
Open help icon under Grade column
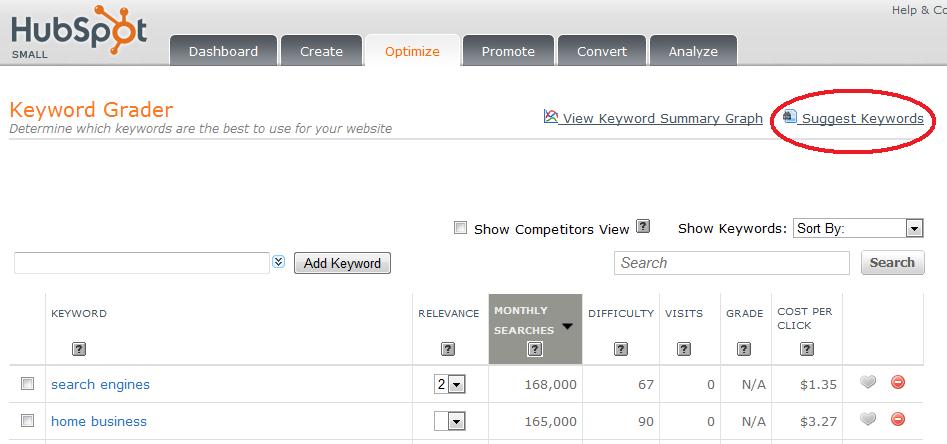pyautogui.click(x=744, y=349)
